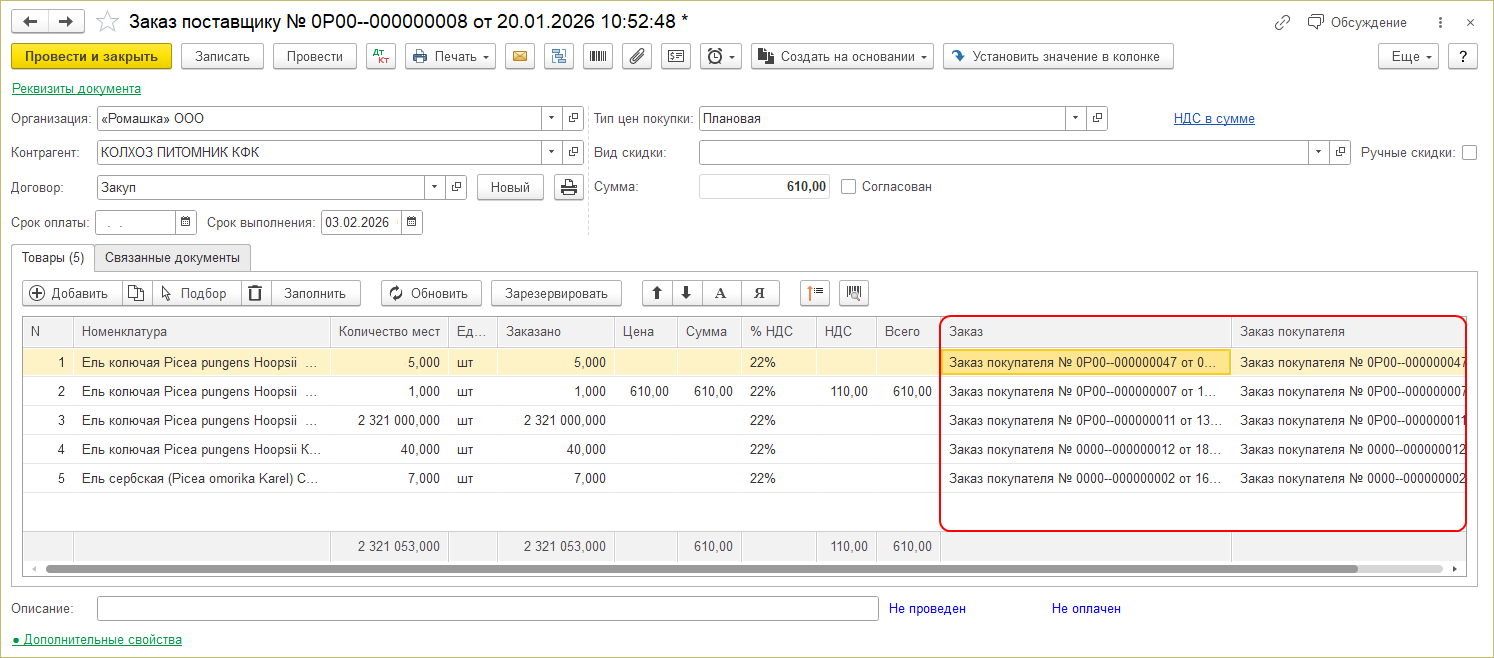
Task: Click the envelope email icon in toolbar
Action: pyautogui.click(x=519, y=57)
